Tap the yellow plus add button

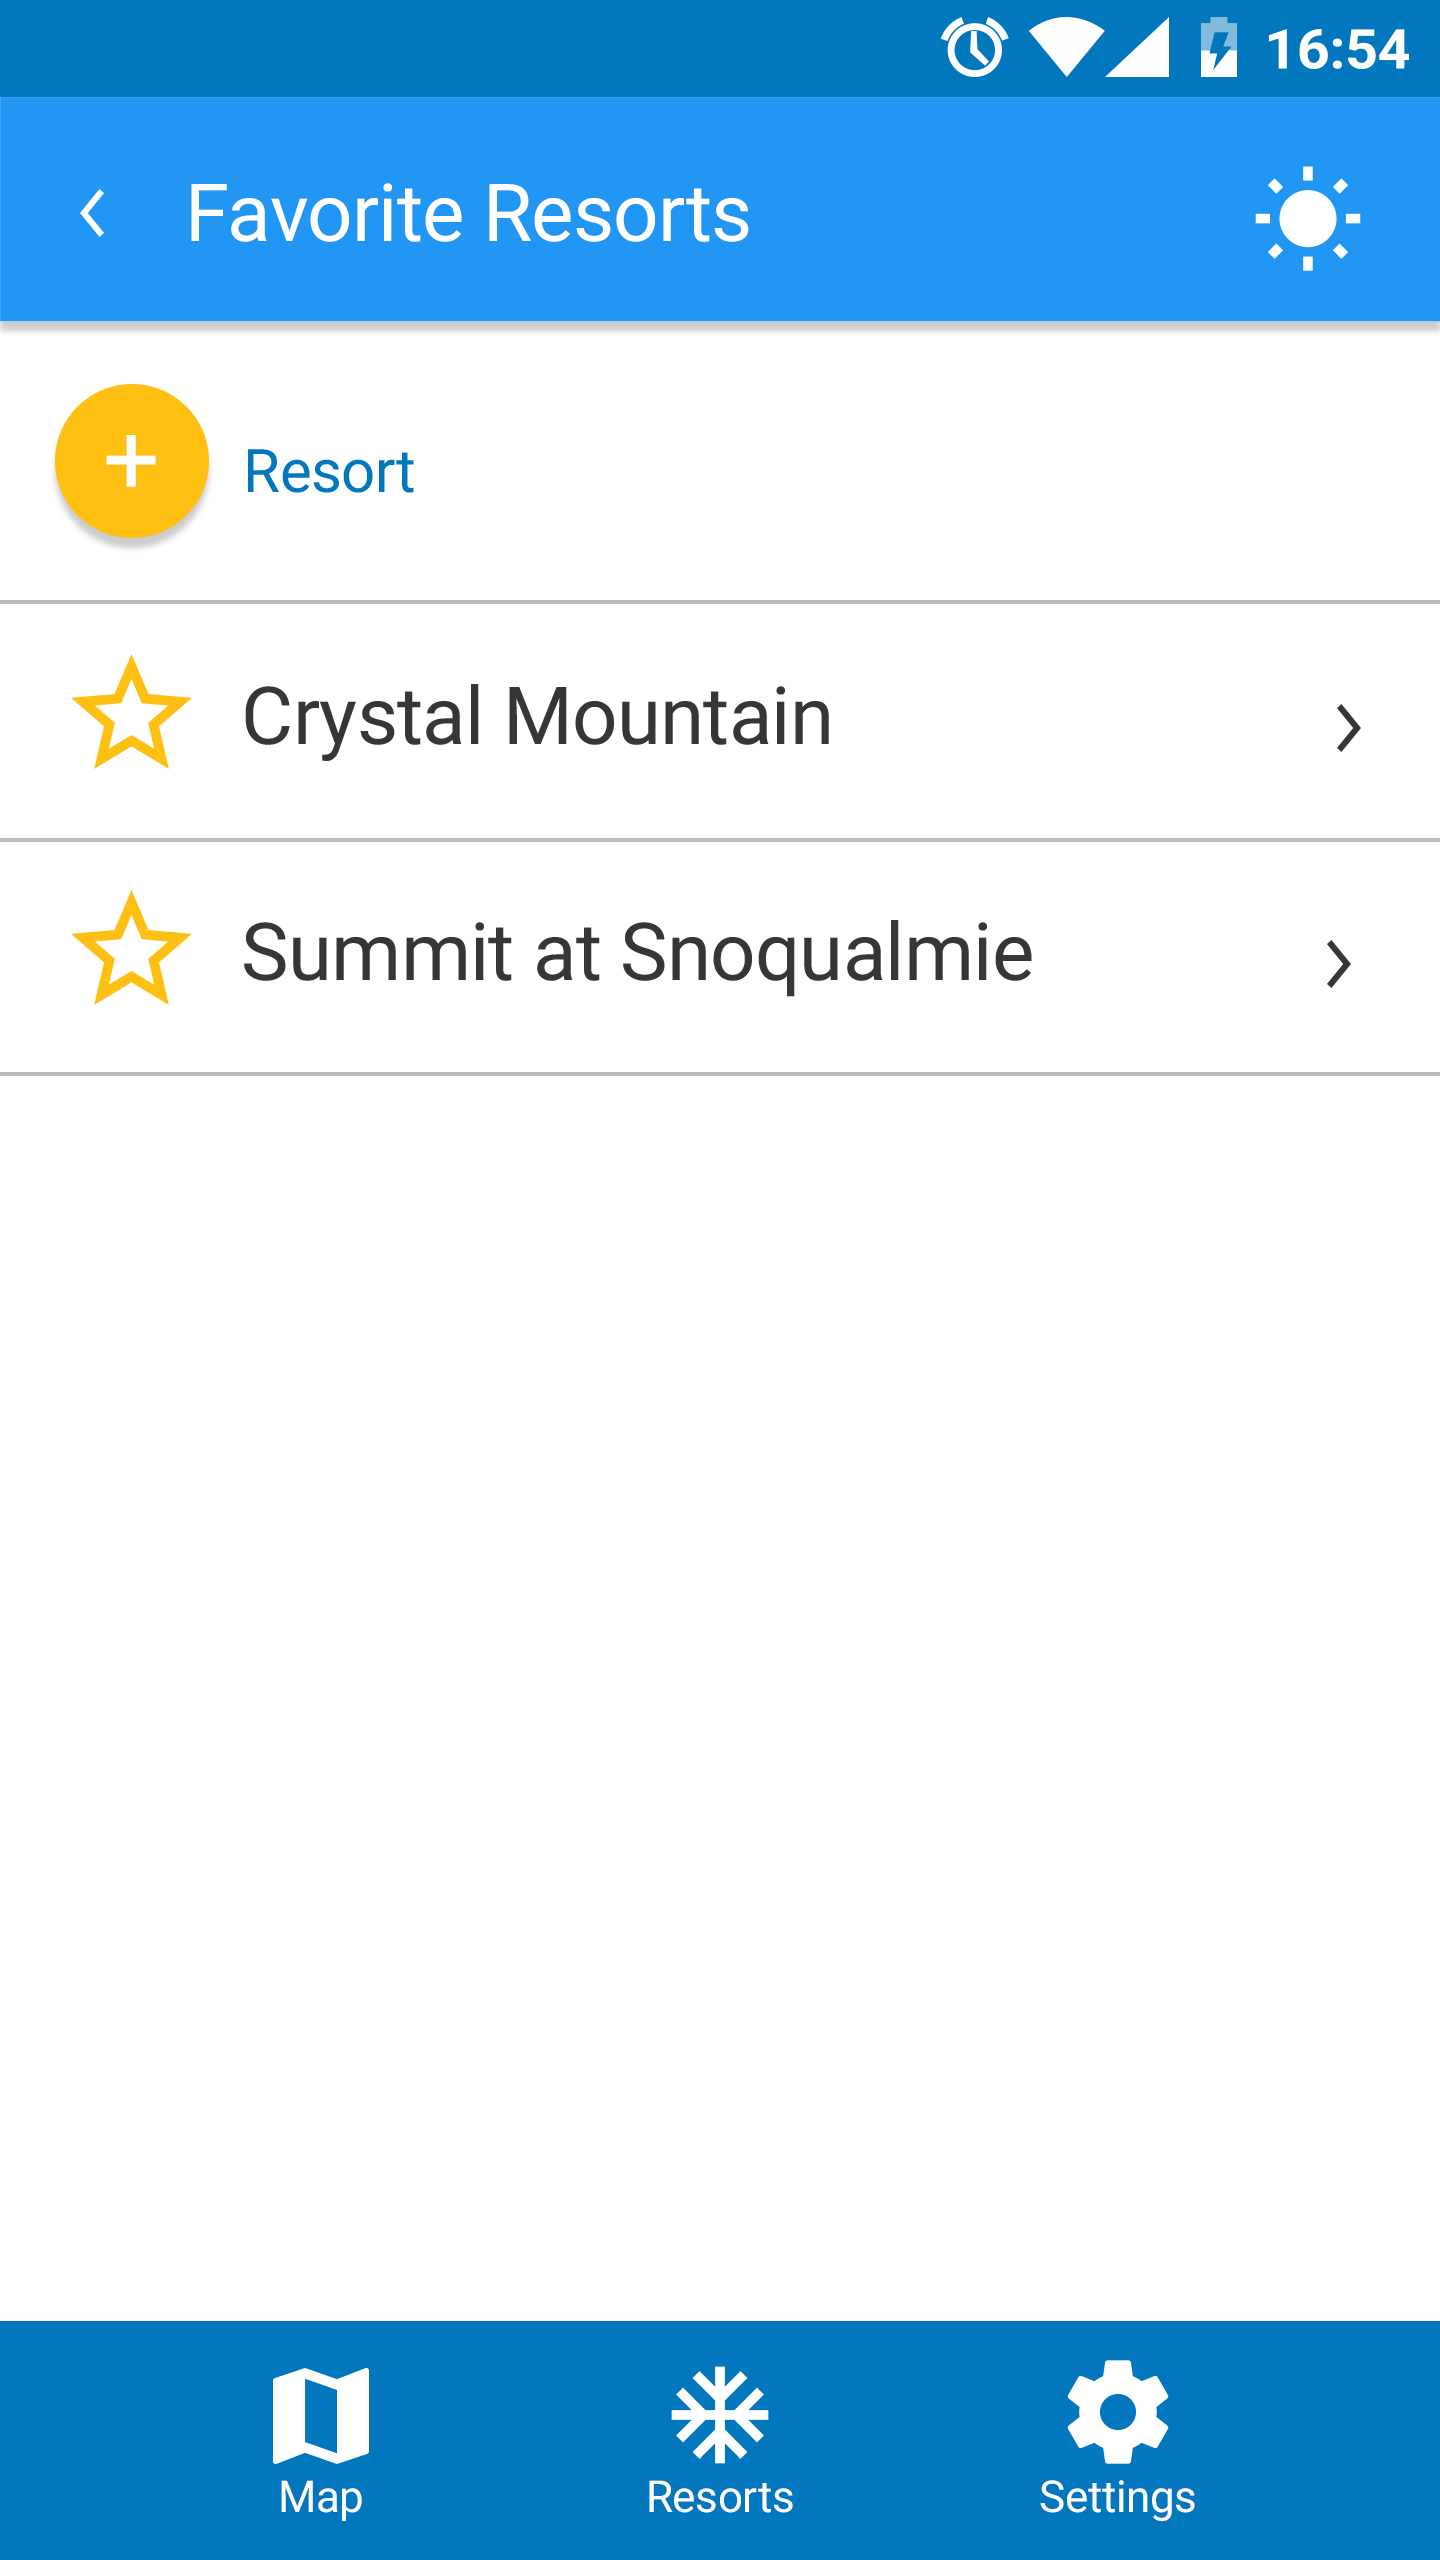132,462
